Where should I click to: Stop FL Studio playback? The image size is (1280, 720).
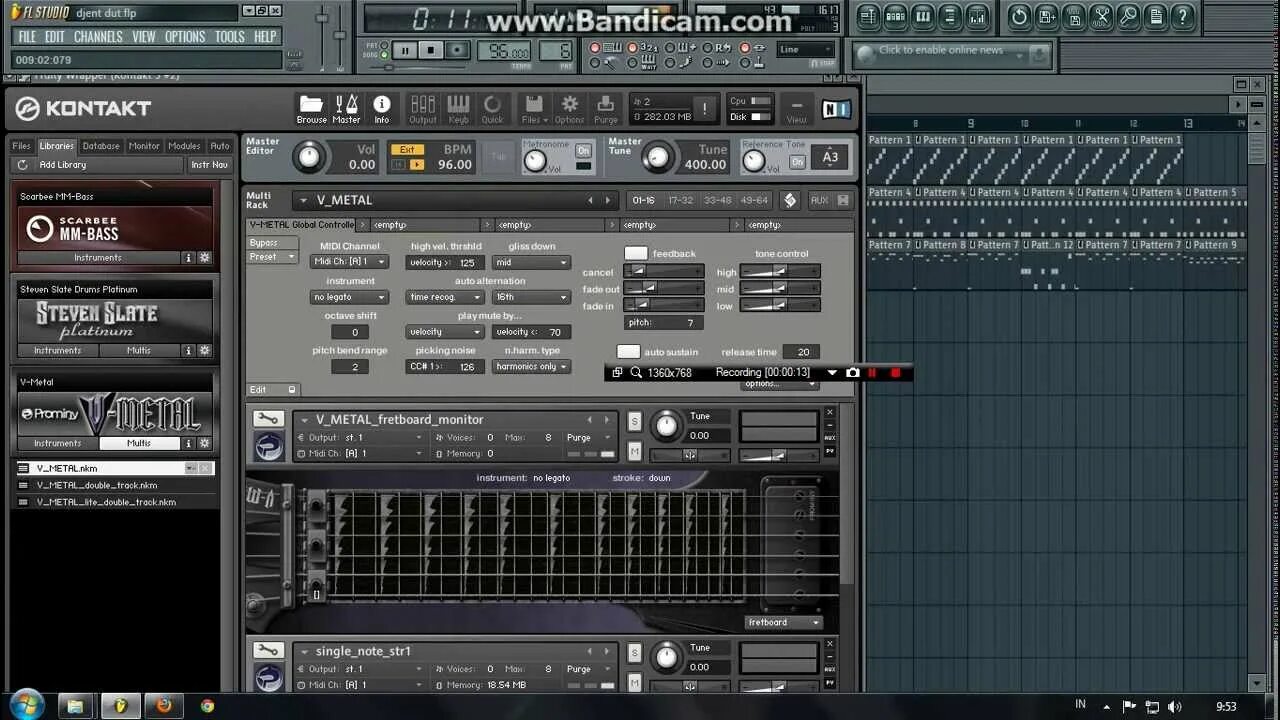click(x=431, y=50)
